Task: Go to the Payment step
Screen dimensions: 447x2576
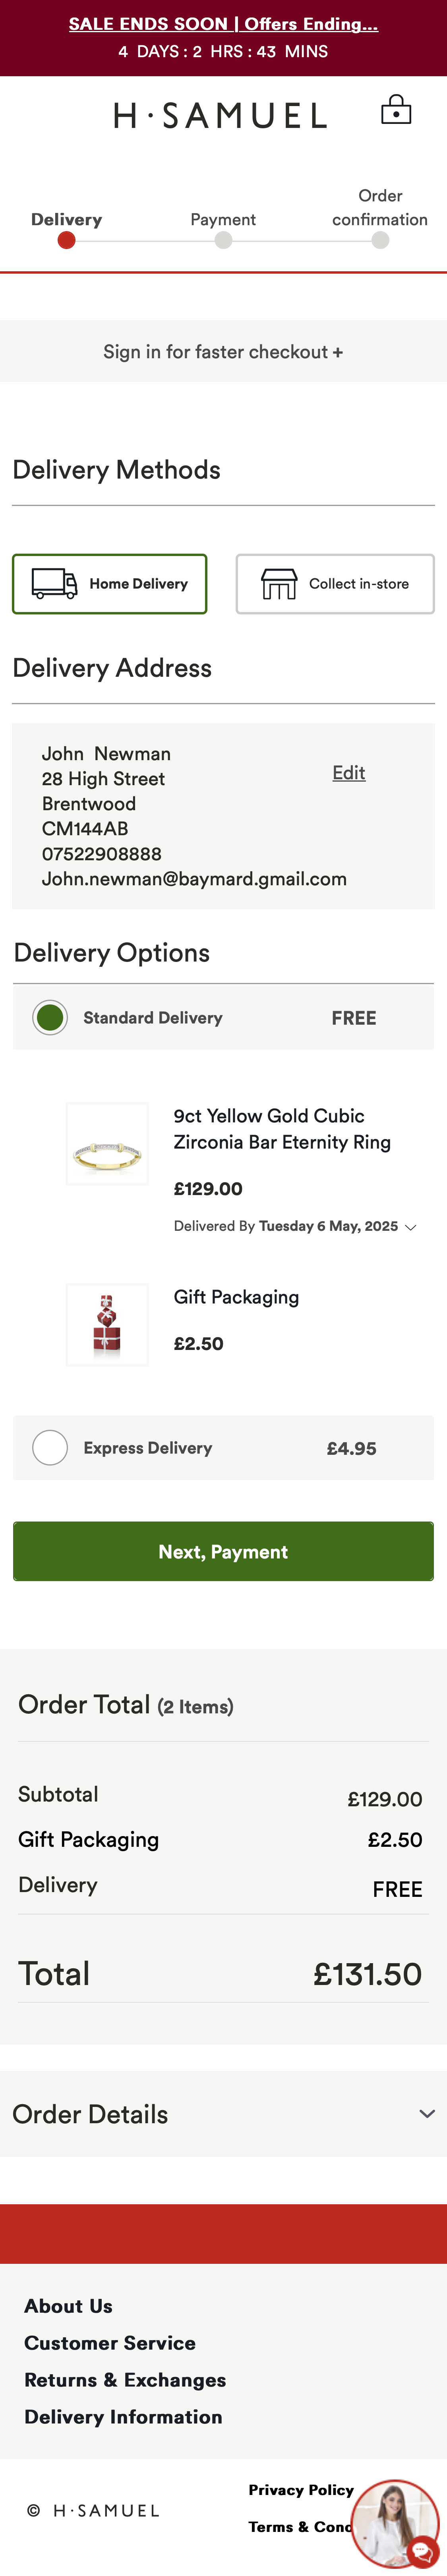Action: click(x=223, y=239)
